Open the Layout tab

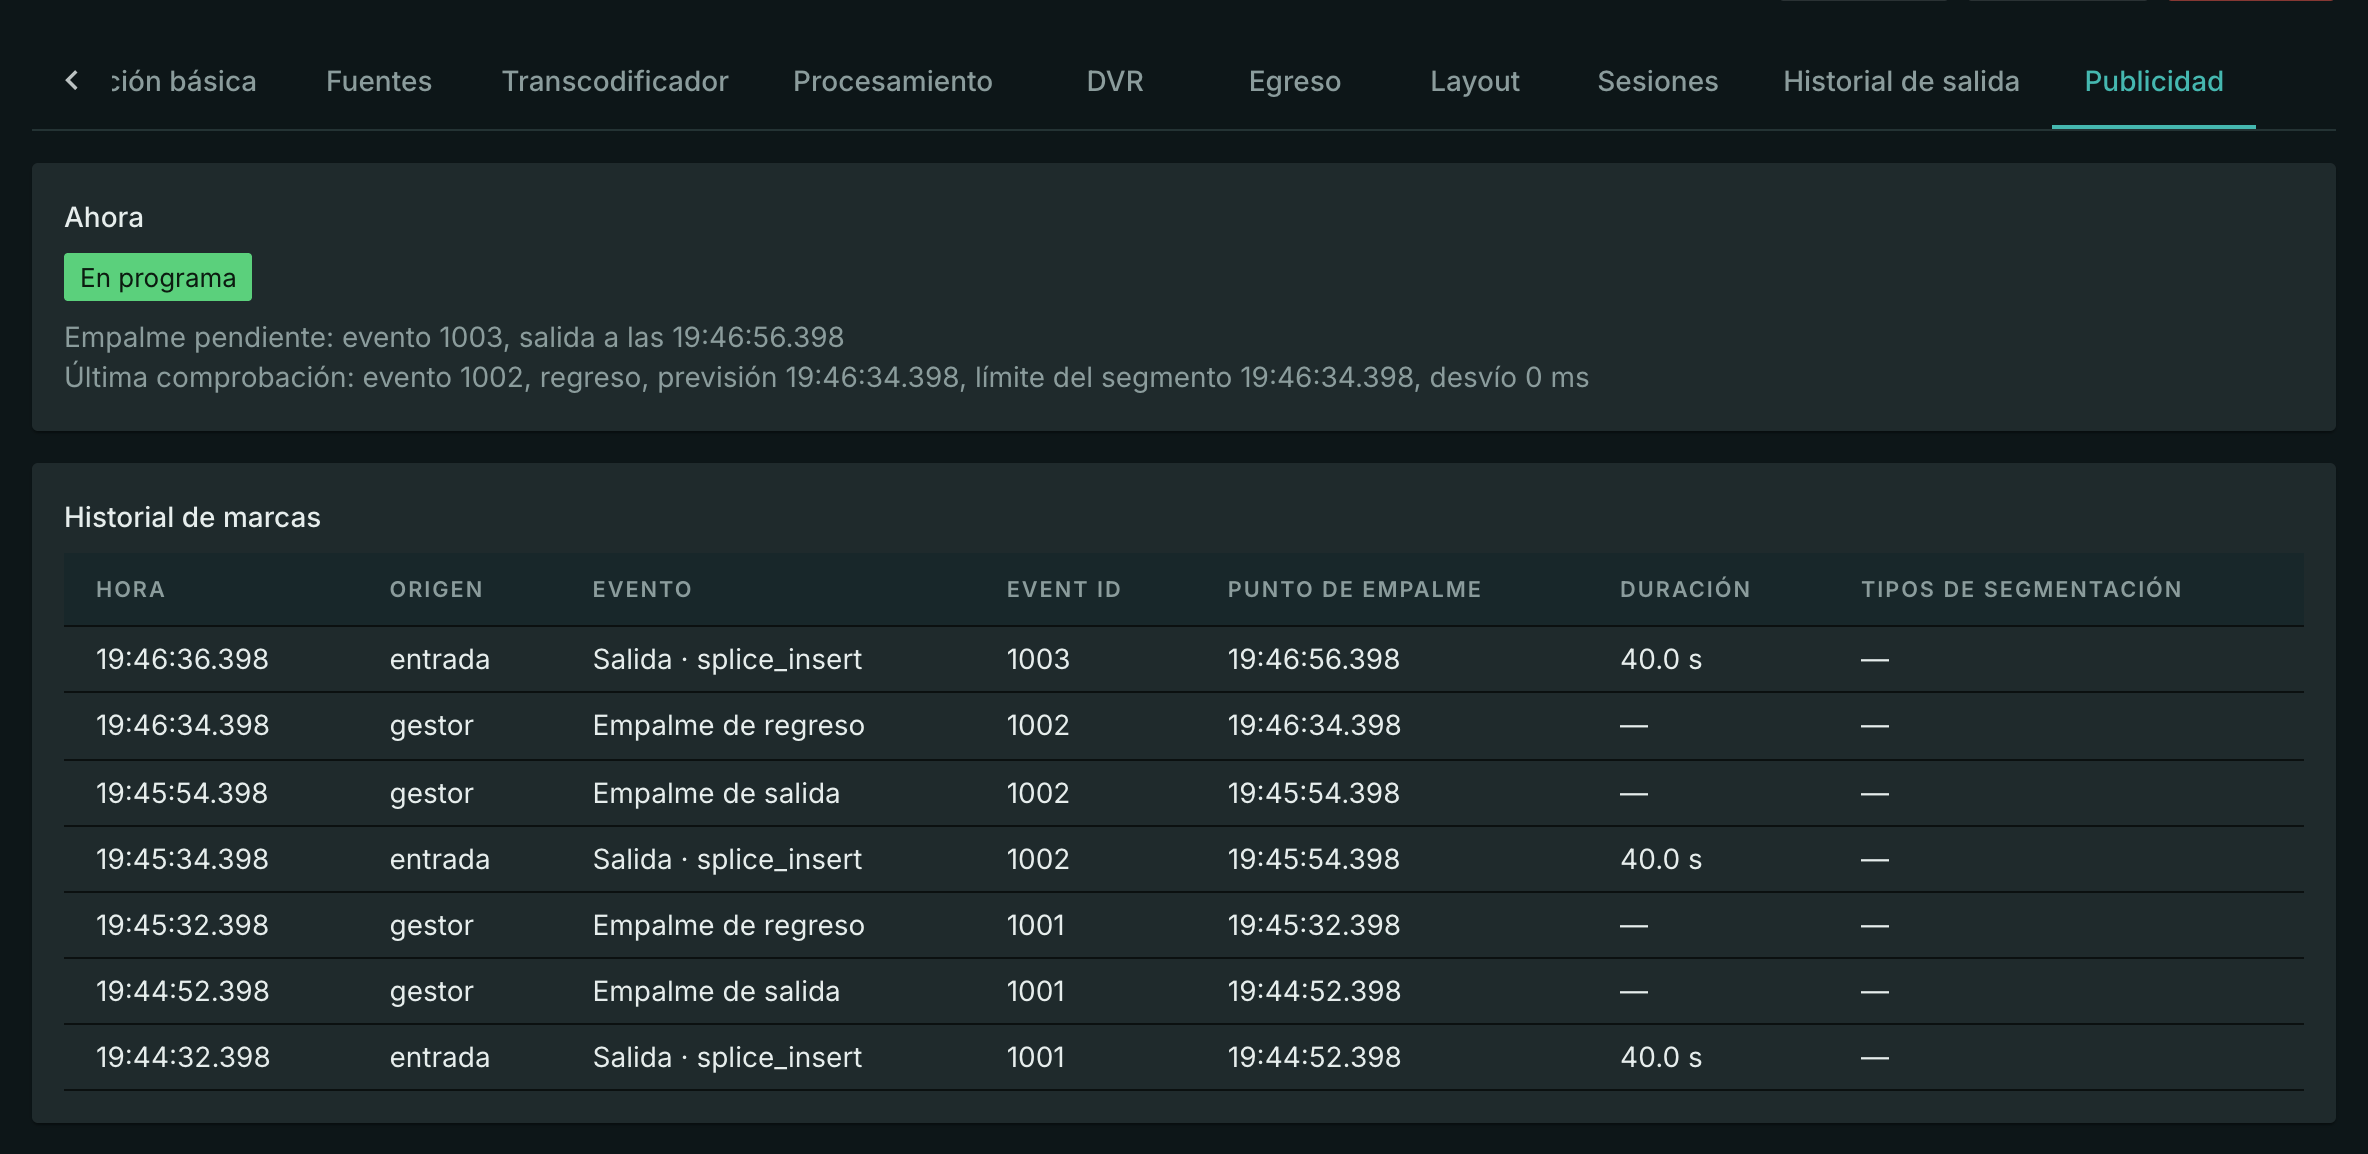(x=1475, y=81)
